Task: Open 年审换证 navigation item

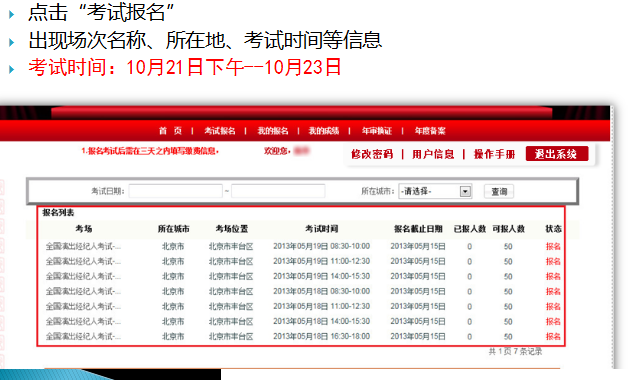Action: tap(376, 131)
